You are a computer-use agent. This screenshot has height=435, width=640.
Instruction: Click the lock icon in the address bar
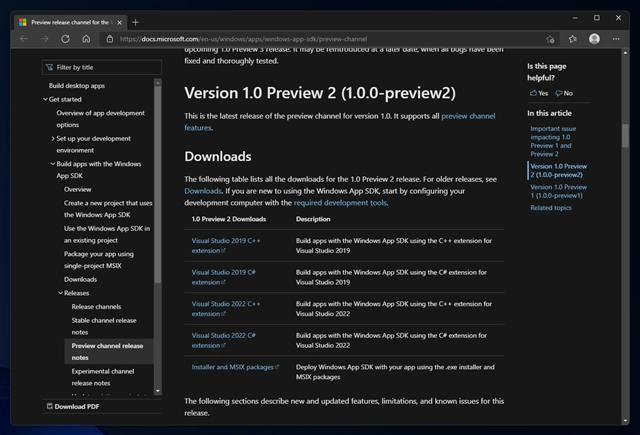click(110, 39)
